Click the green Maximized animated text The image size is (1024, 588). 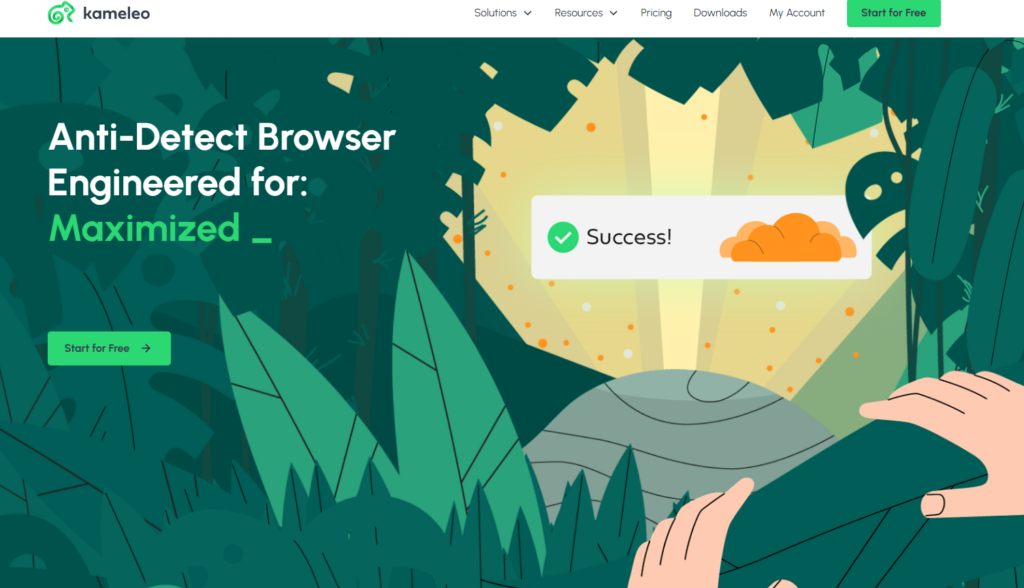144,229
